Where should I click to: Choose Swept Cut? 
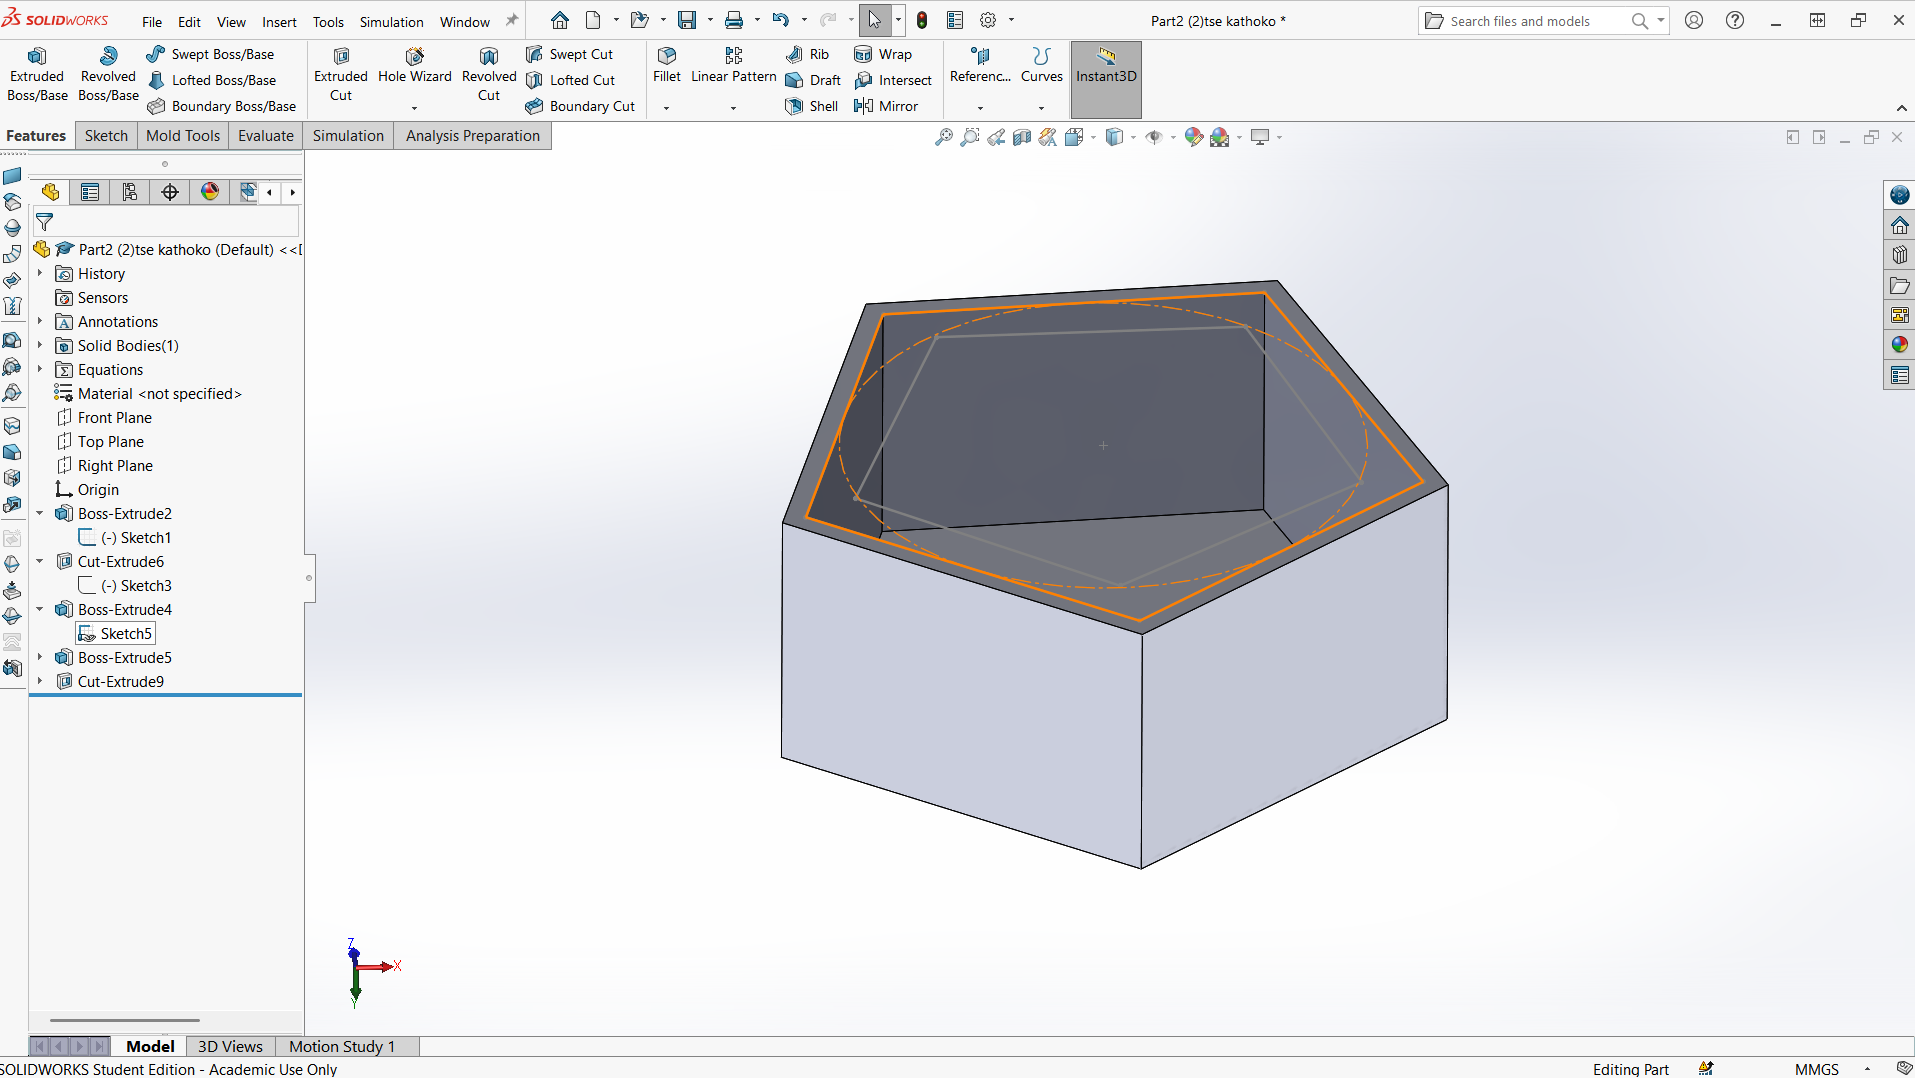pos(569,54)
